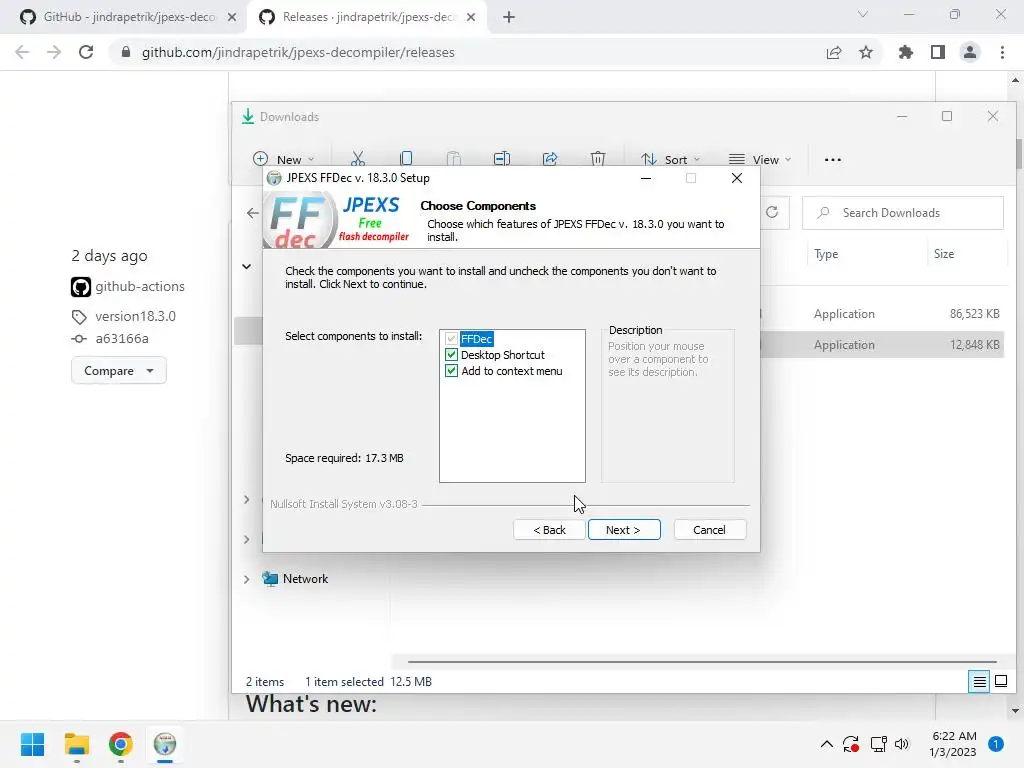The height and width of the screenshot is (768, 1024).
Task: Click the Paste icon in Downloads toolbar
Action: (x=454, y=159)
